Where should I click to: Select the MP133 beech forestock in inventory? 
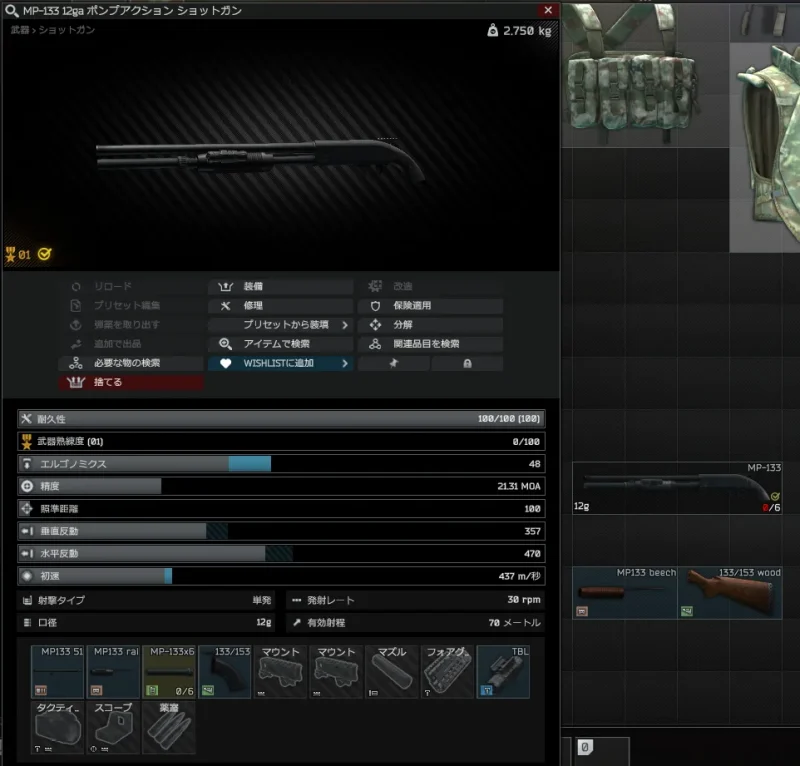tap(624, 593)
